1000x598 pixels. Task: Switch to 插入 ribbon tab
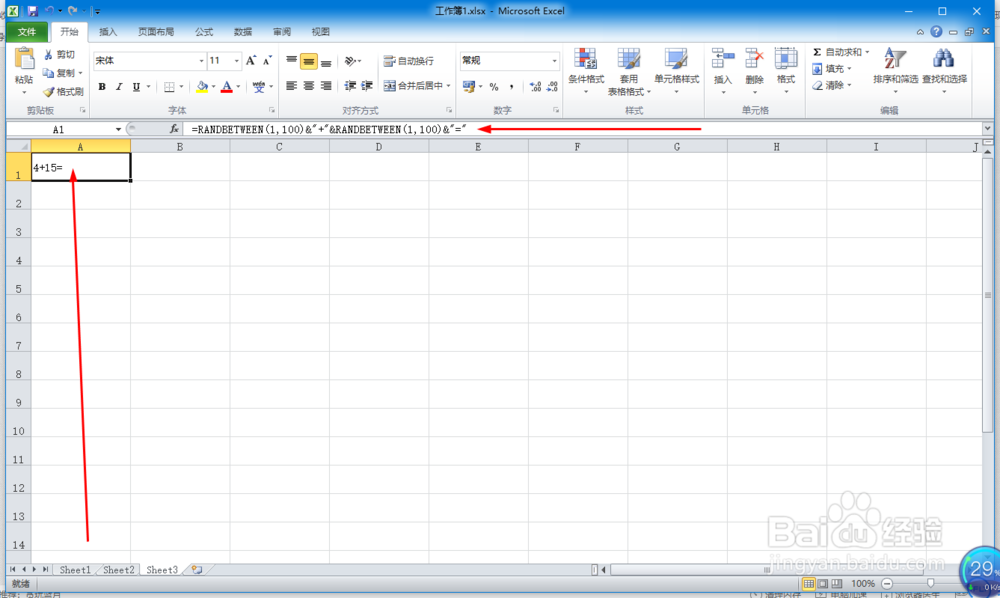click(108, 32)
